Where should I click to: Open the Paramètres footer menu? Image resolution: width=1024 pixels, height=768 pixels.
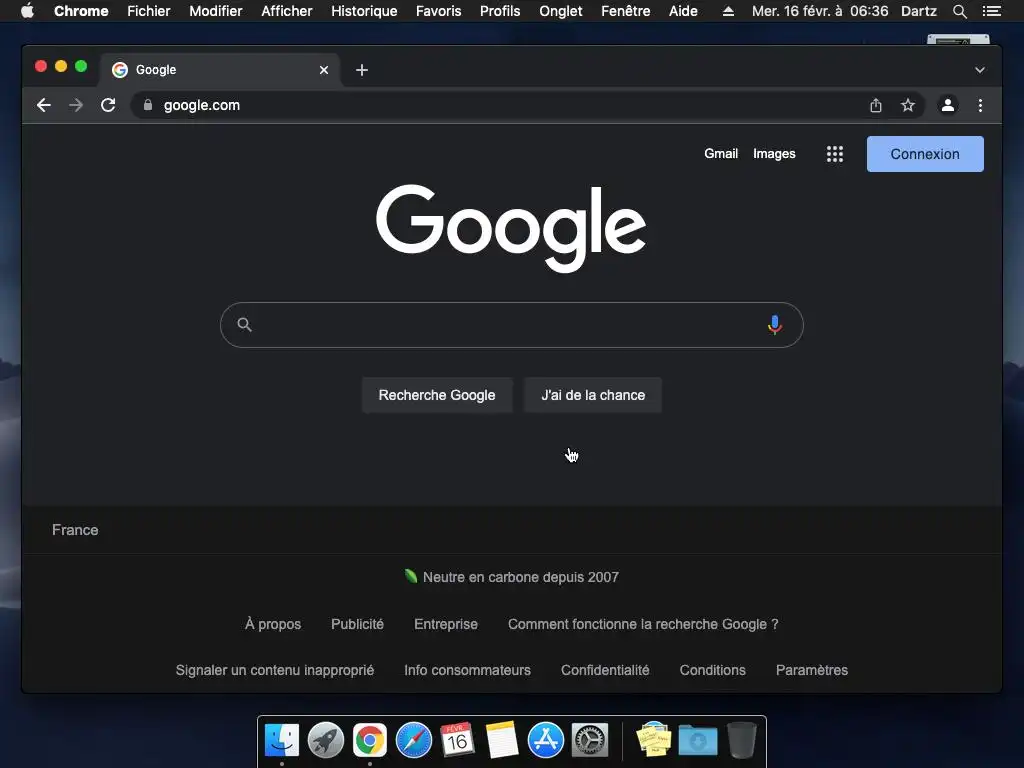812,670
